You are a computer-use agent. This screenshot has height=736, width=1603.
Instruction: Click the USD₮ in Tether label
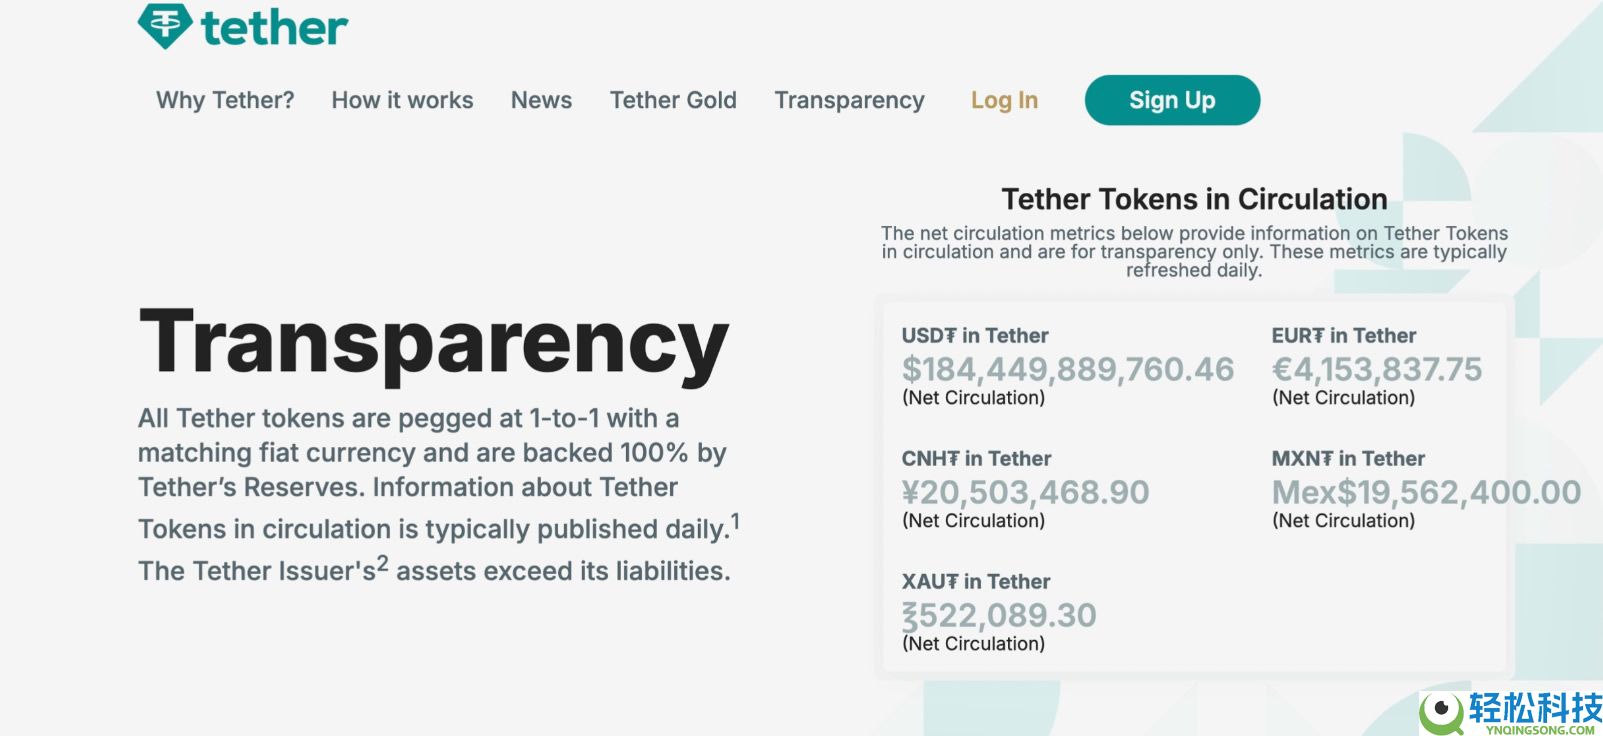[x=975, y=336]
